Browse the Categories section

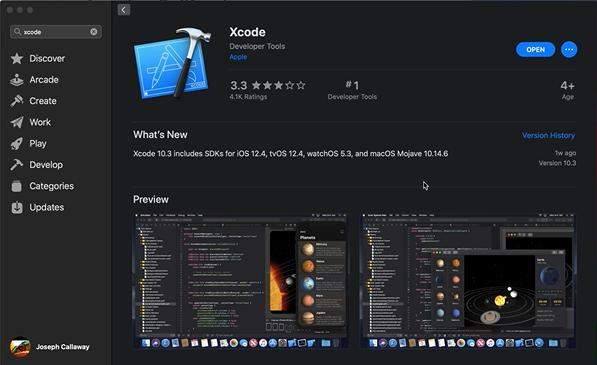coord(52,186)
